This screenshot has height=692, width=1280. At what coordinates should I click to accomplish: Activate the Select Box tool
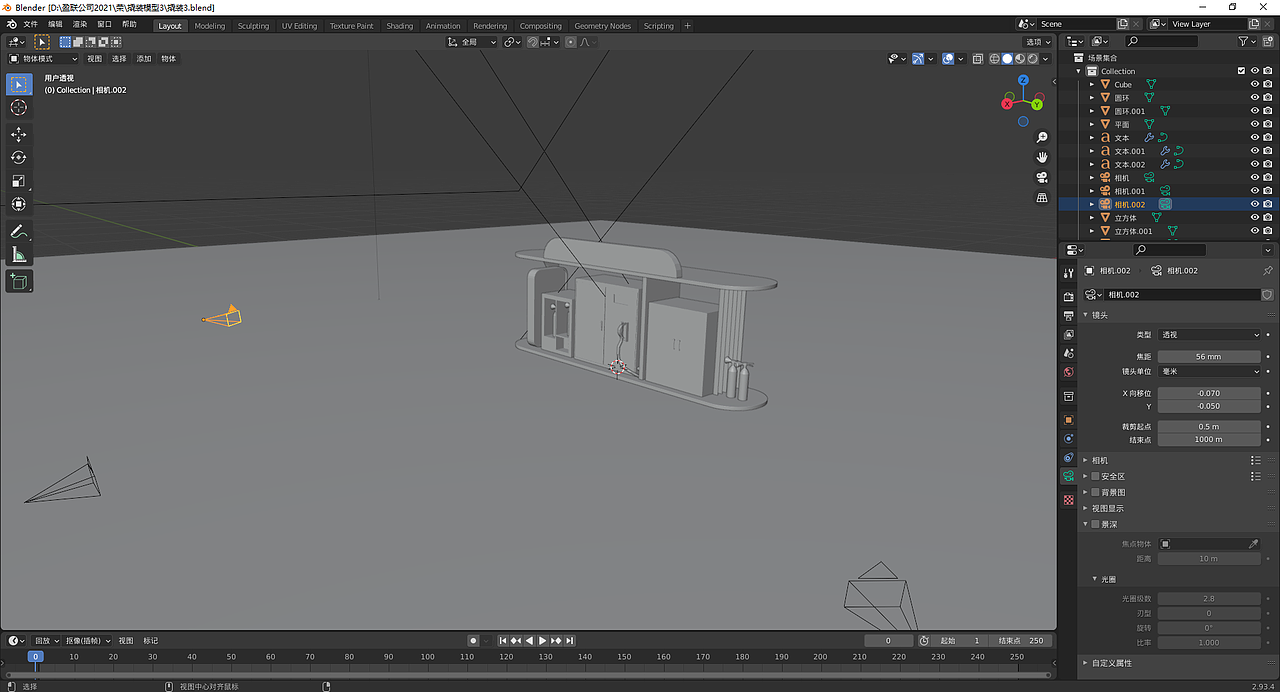click(19, 84)
